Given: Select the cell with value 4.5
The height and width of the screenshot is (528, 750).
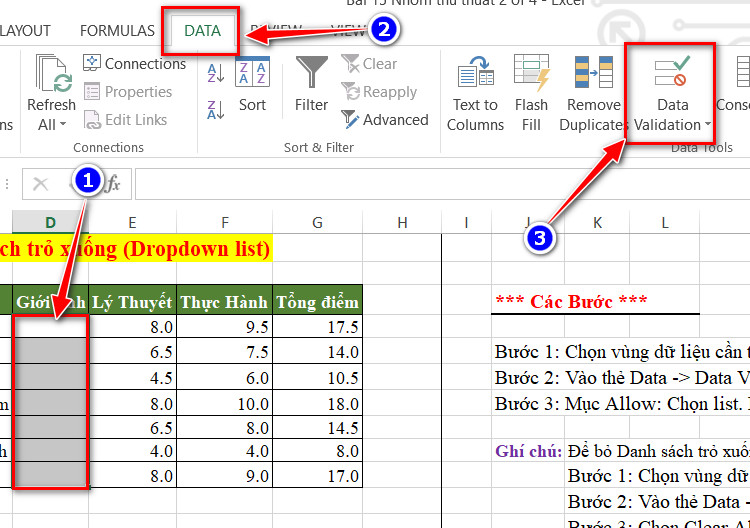Looking at the screenshot, I should 132,377.
